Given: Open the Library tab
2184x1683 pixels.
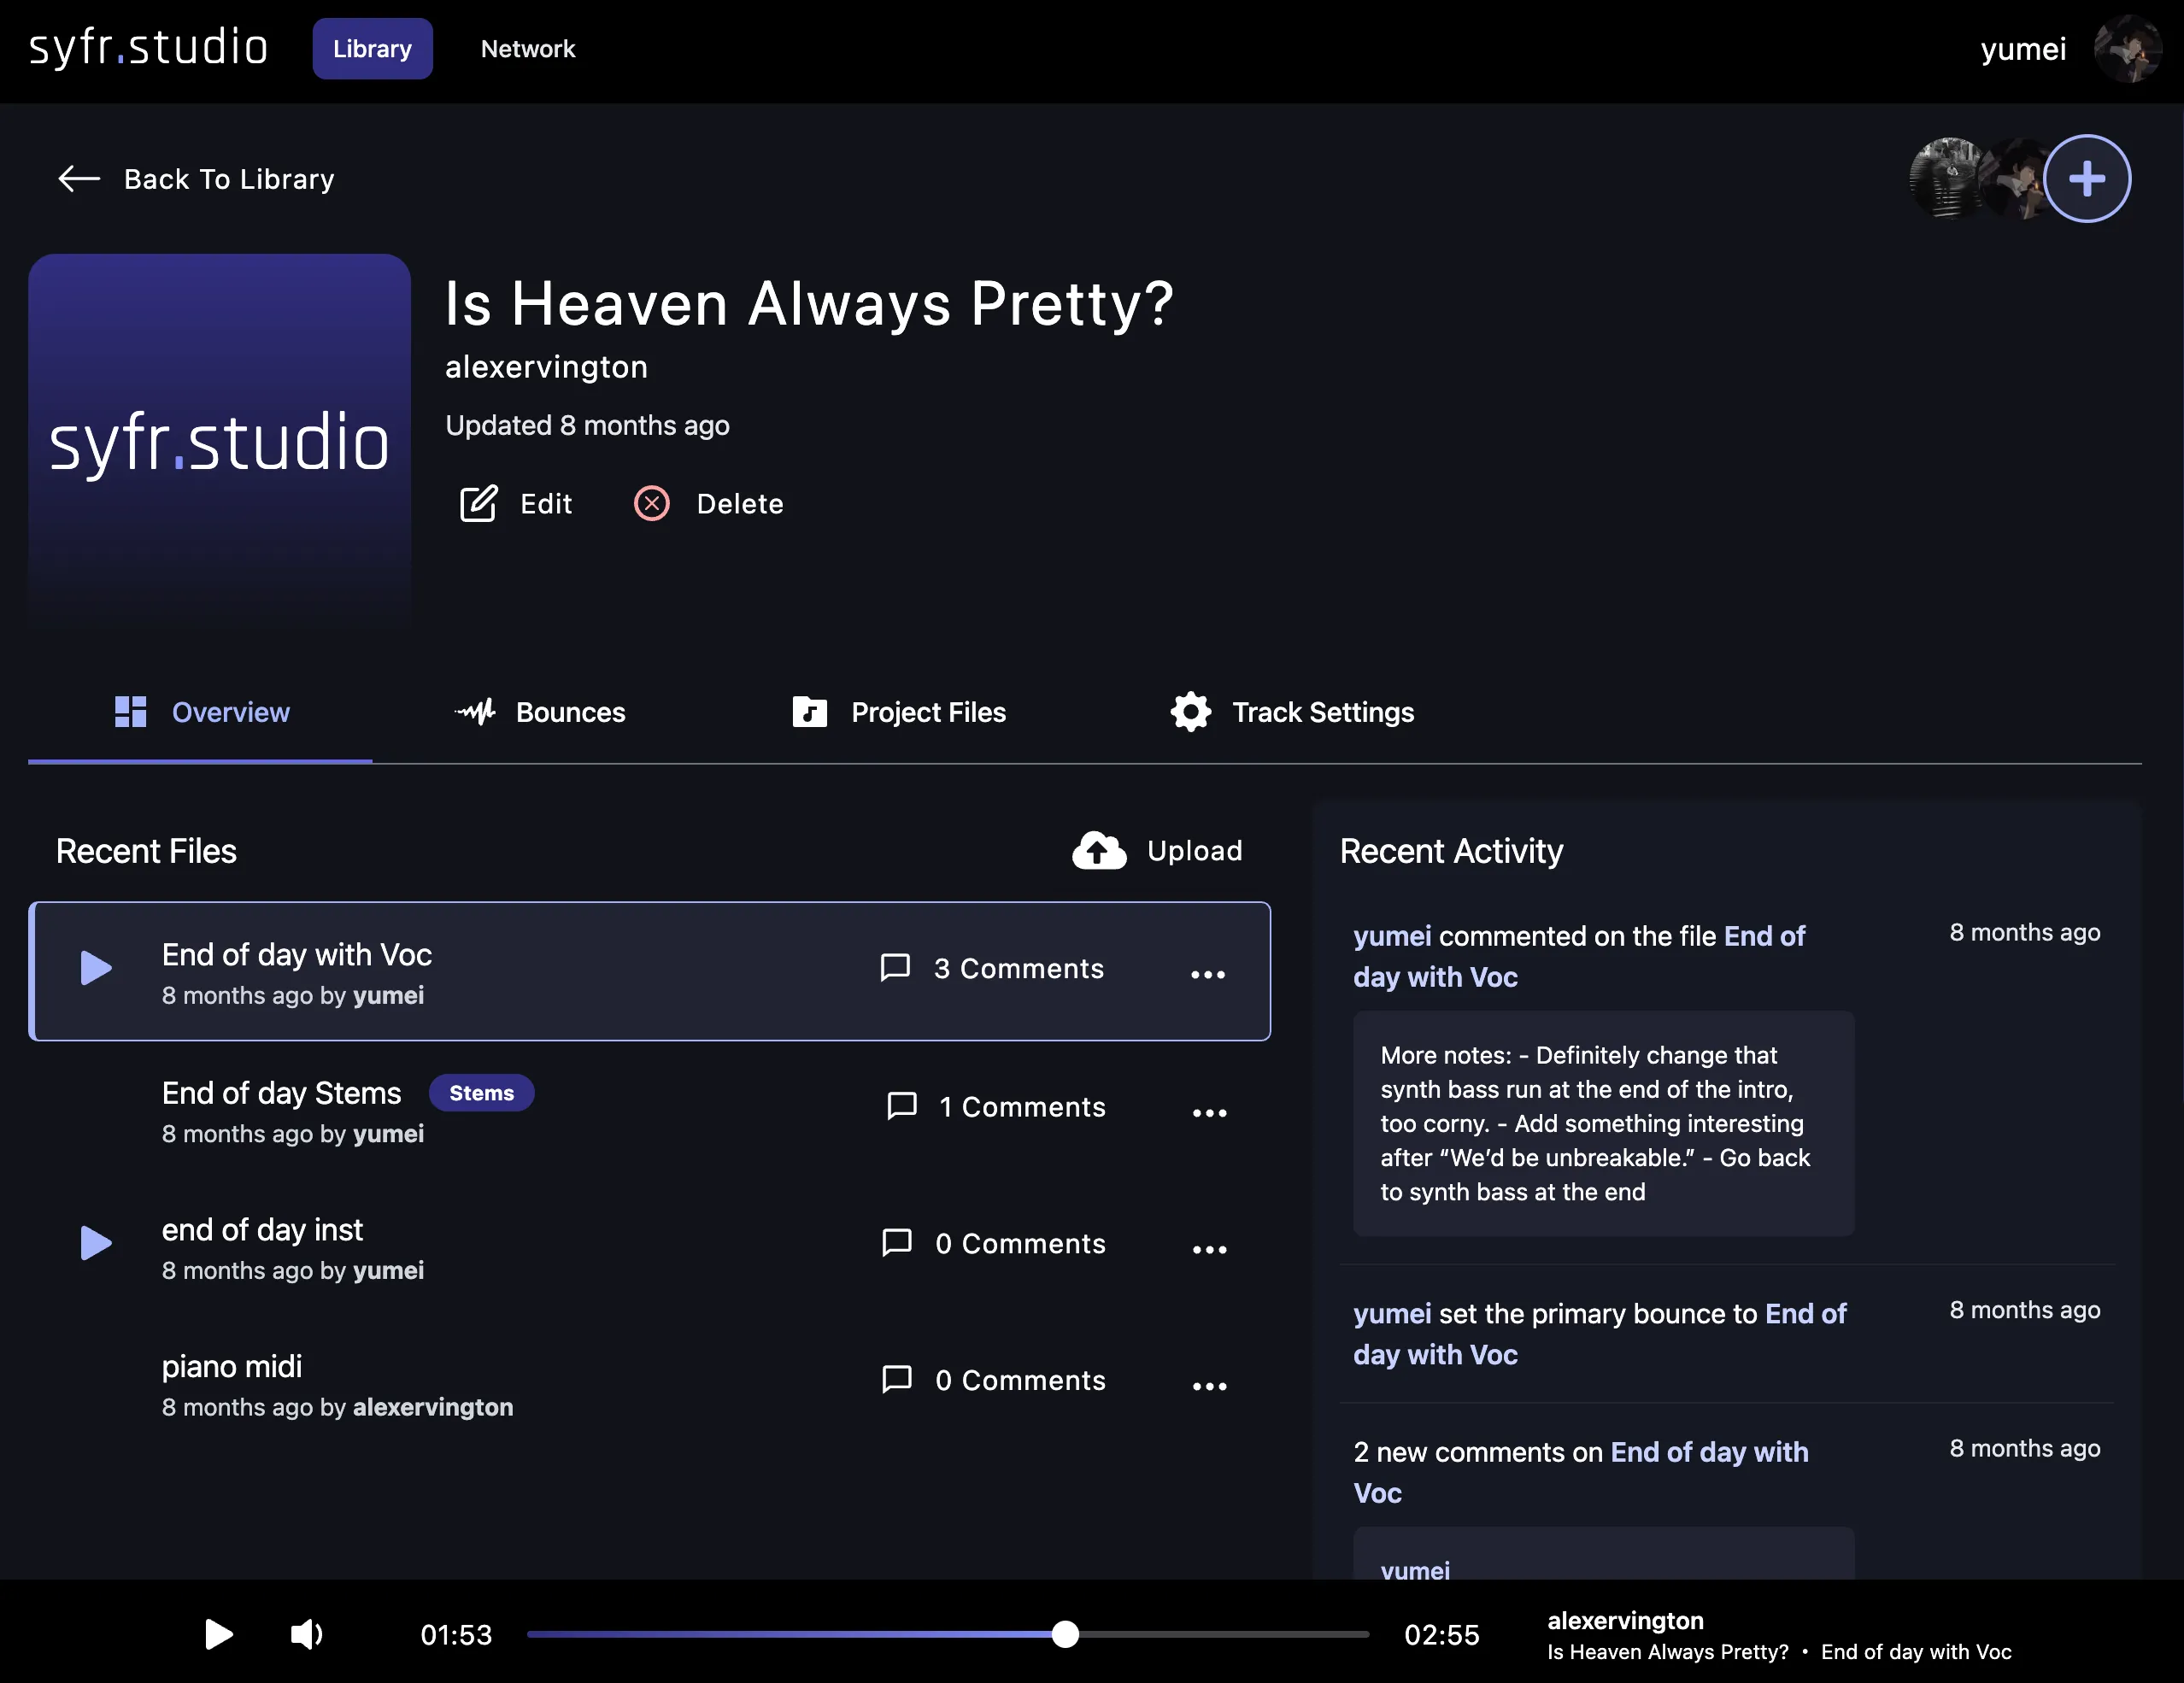Looking at the screenshot, I should coord(372,48).
